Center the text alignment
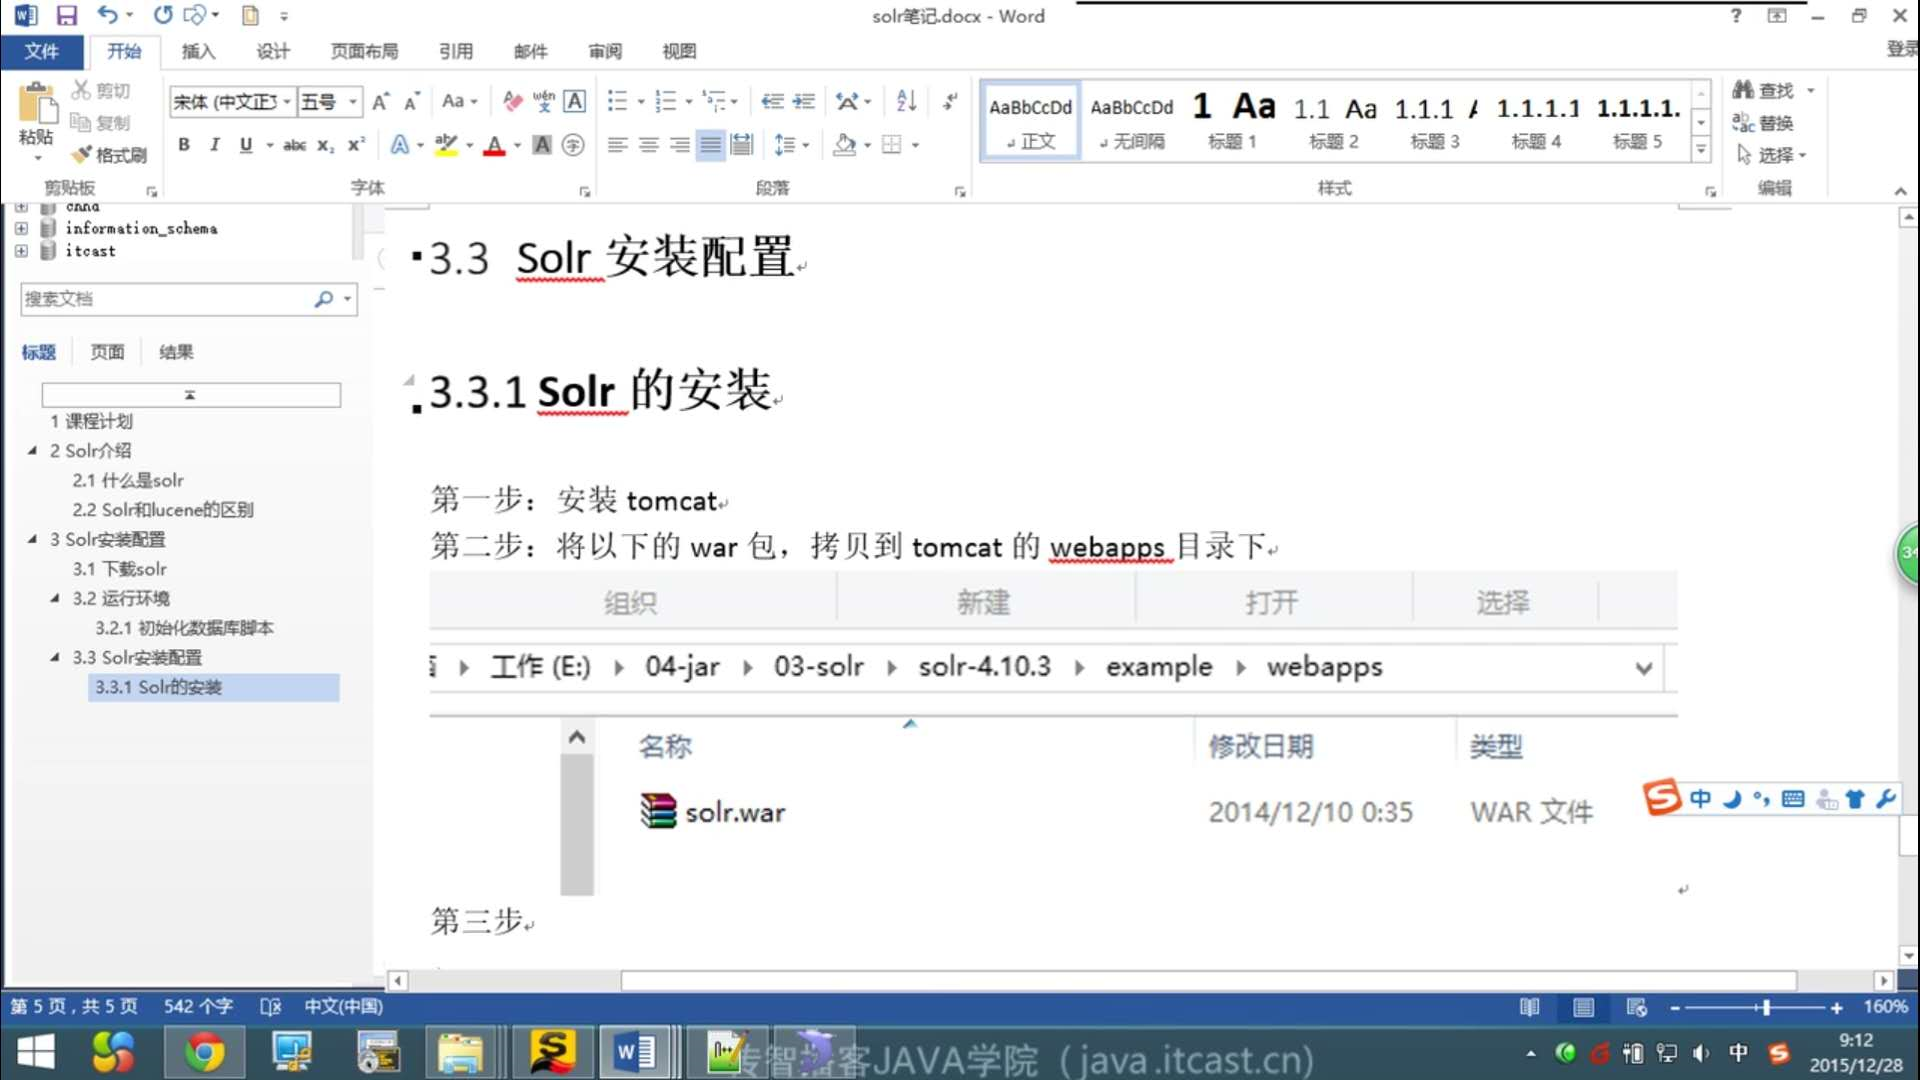1920x1080 pixels. 648,145
